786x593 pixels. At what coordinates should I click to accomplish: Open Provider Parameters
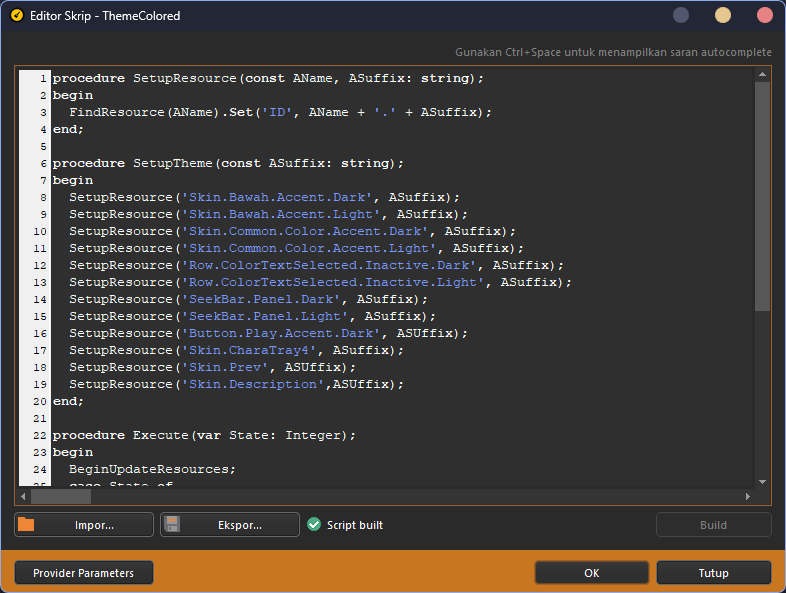point(84,573)
